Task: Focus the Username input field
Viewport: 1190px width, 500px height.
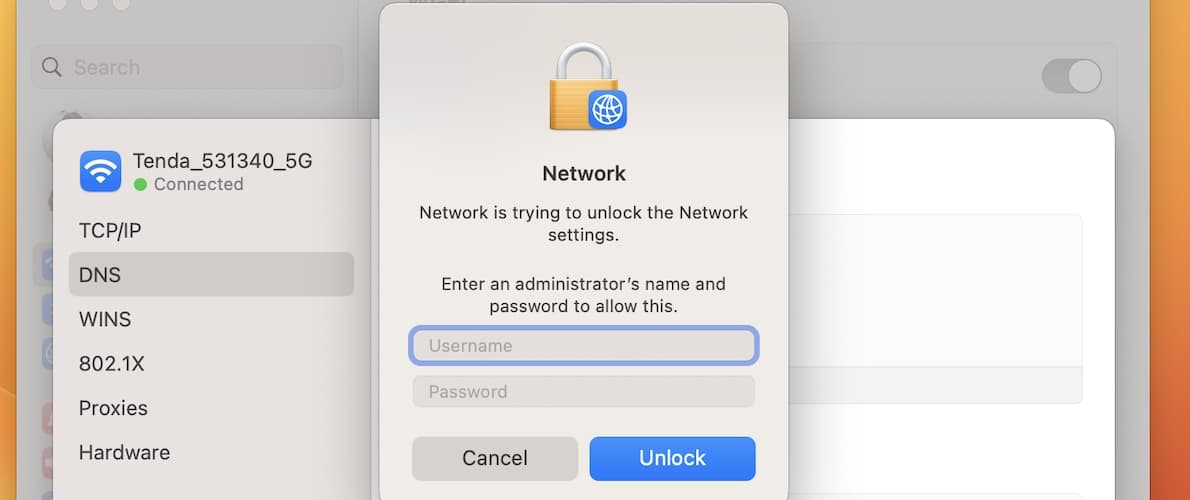Action: (x=584, y=346)
